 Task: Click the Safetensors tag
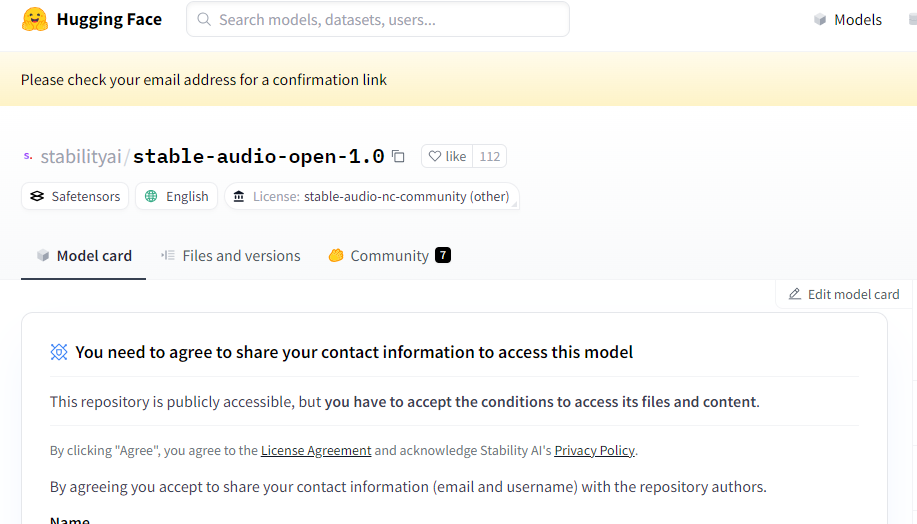point(75,196)
